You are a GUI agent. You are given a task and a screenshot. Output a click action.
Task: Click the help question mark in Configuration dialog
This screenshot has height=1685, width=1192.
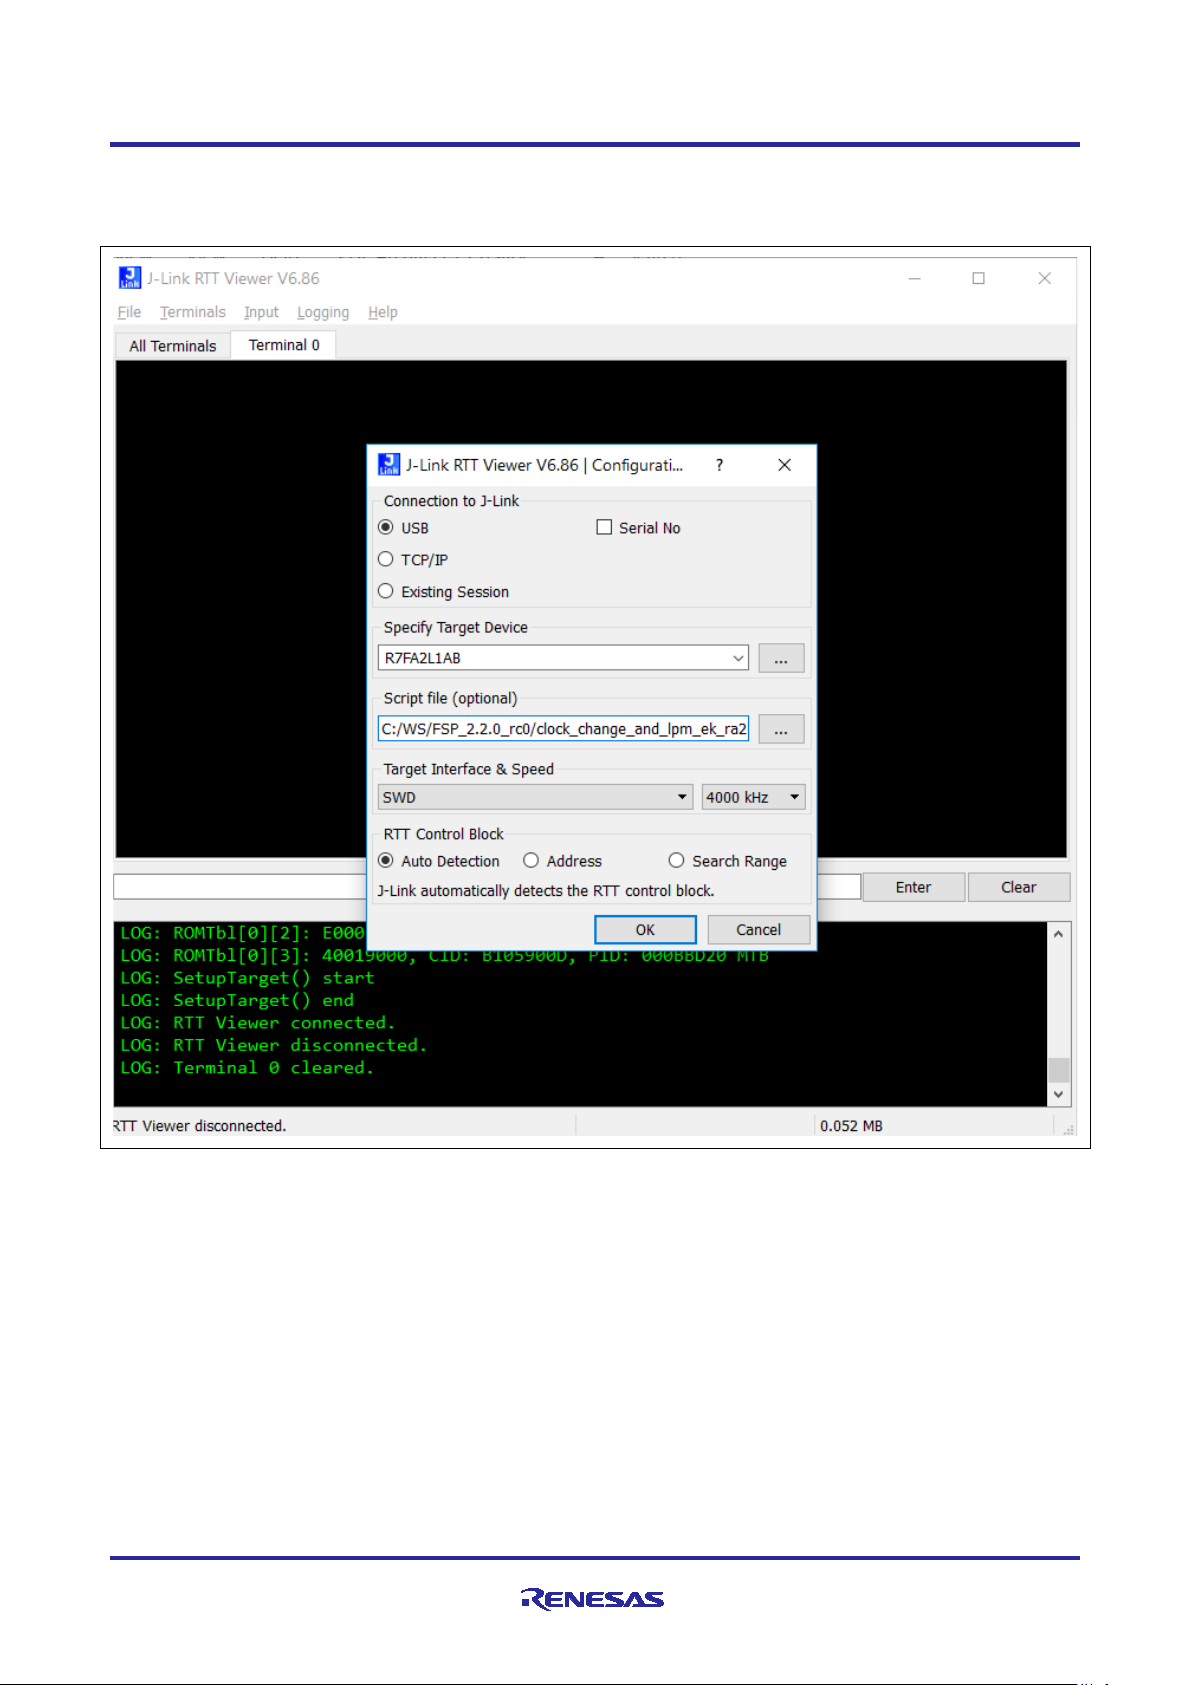tap(719, 465)
